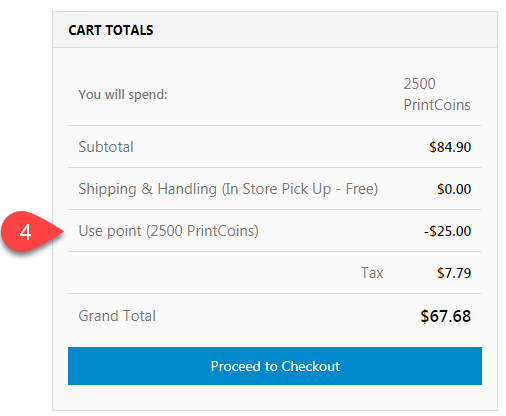506x416 pixels.
Task: Click the Grand Total label
Action: pos(117,316)
